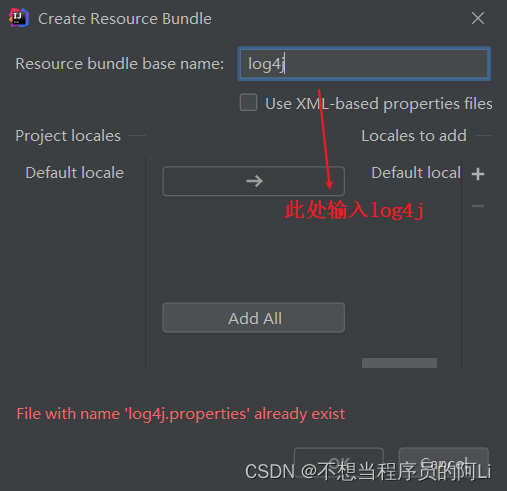Click the IntelliJ IDEA logo in the title bar
Image resolution: width=507 pixels, height=491 pixels.
point(19,18)
